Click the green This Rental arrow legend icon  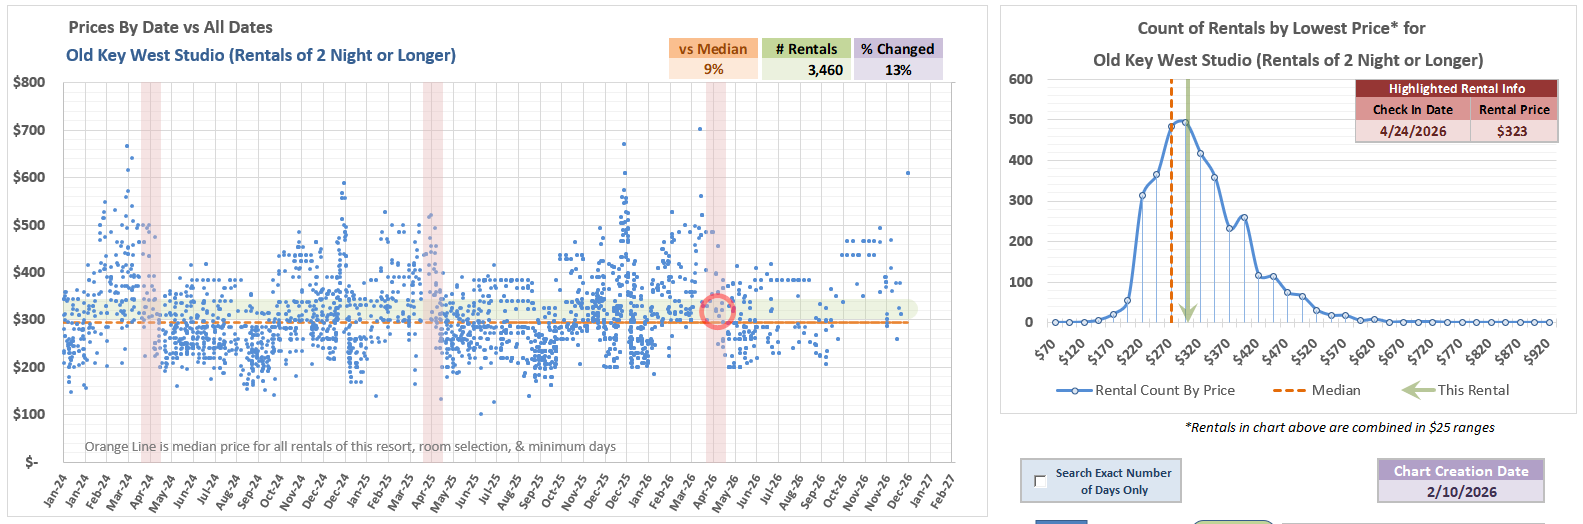1418,390
